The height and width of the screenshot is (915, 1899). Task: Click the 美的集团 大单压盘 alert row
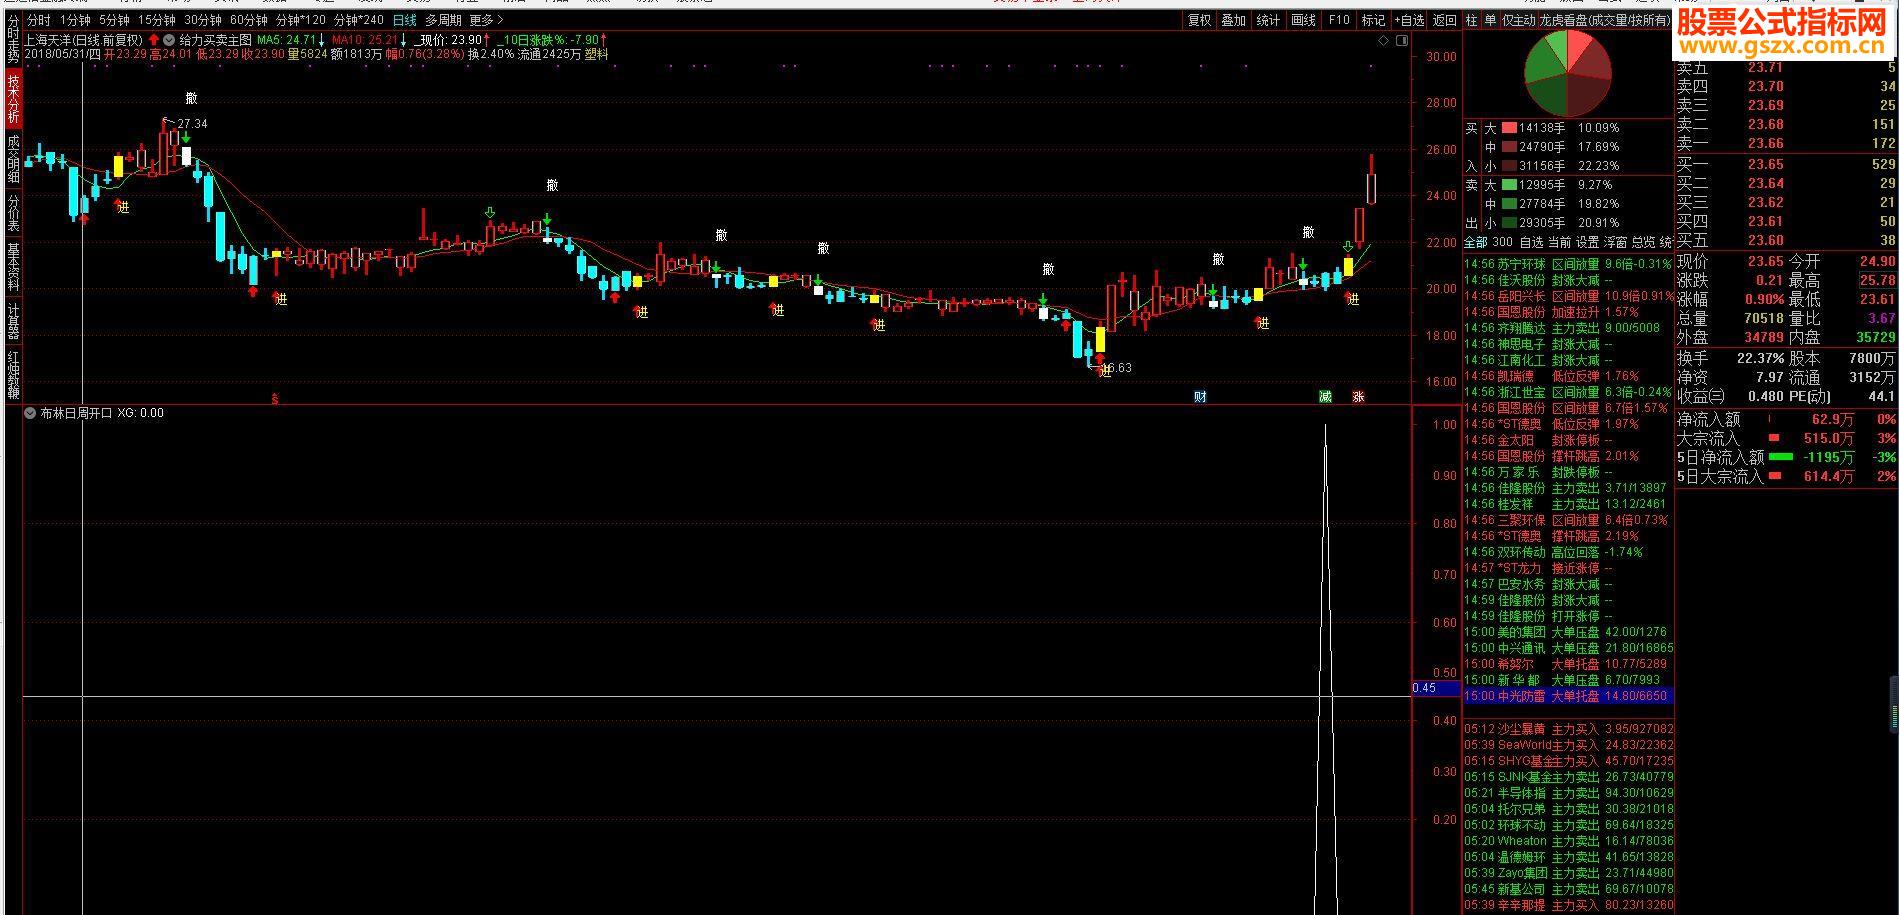1568,632
